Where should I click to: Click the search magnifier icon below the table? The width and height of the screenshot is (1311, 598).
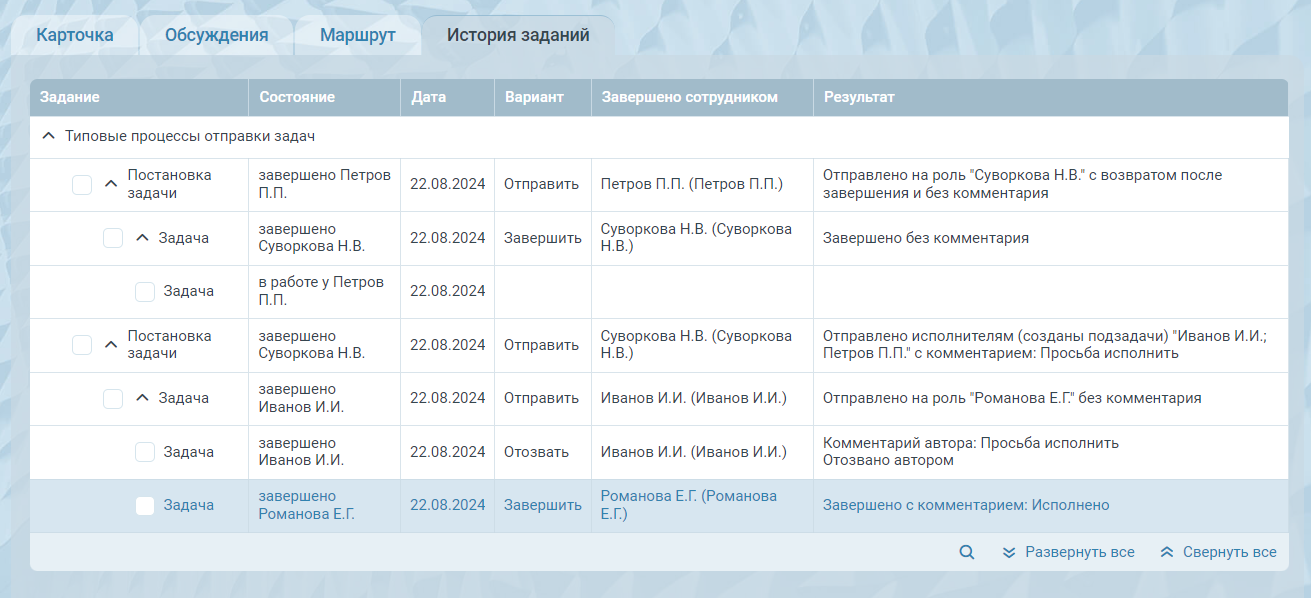click(x=966, y=552)
